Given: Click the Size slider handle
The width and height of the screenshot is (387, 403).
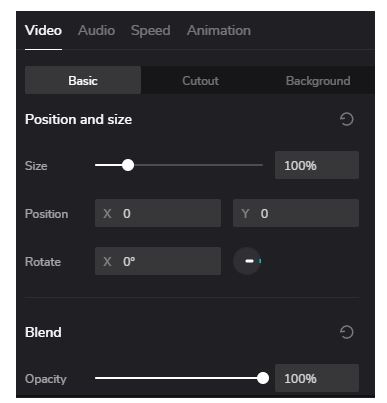Looking at the screenshot, I should (128, 165).
